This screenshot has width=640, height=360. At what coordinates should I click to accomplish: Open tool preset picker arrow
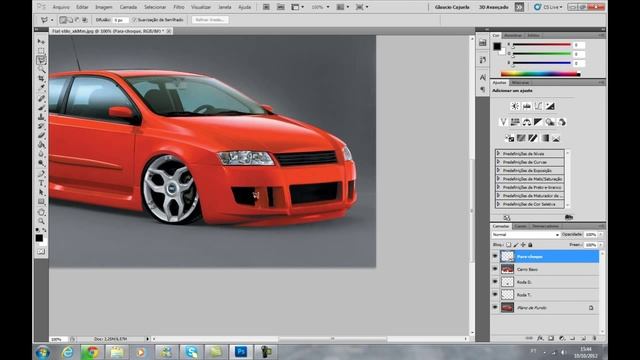52,20
